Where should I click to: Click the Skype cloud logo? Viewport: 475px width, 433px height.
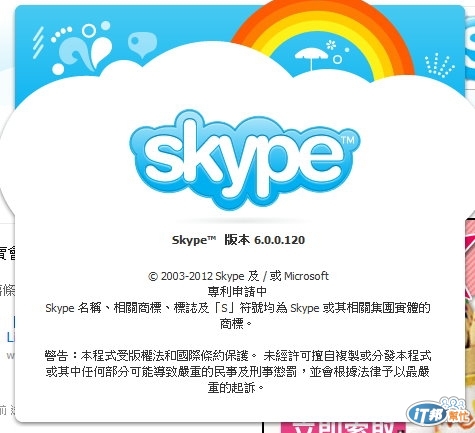[x=245, y=161]
